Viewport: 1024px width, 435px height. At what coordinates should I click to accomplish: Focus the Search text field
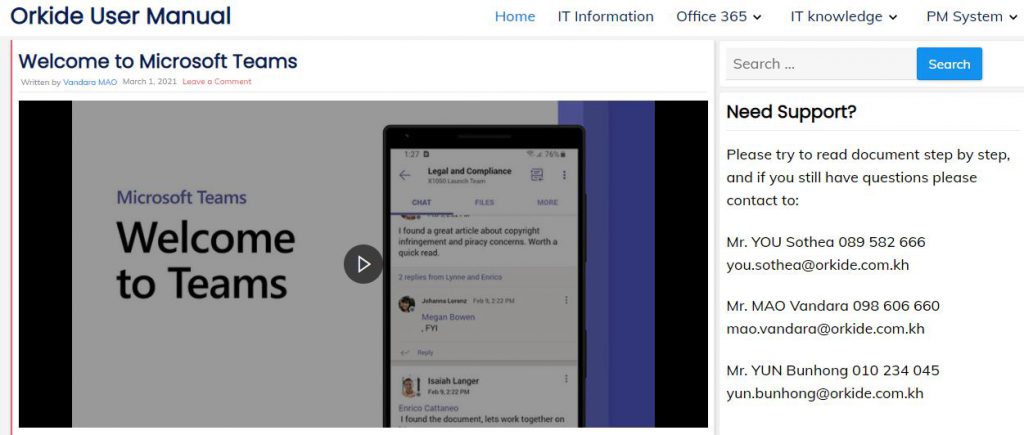[819, 64]
